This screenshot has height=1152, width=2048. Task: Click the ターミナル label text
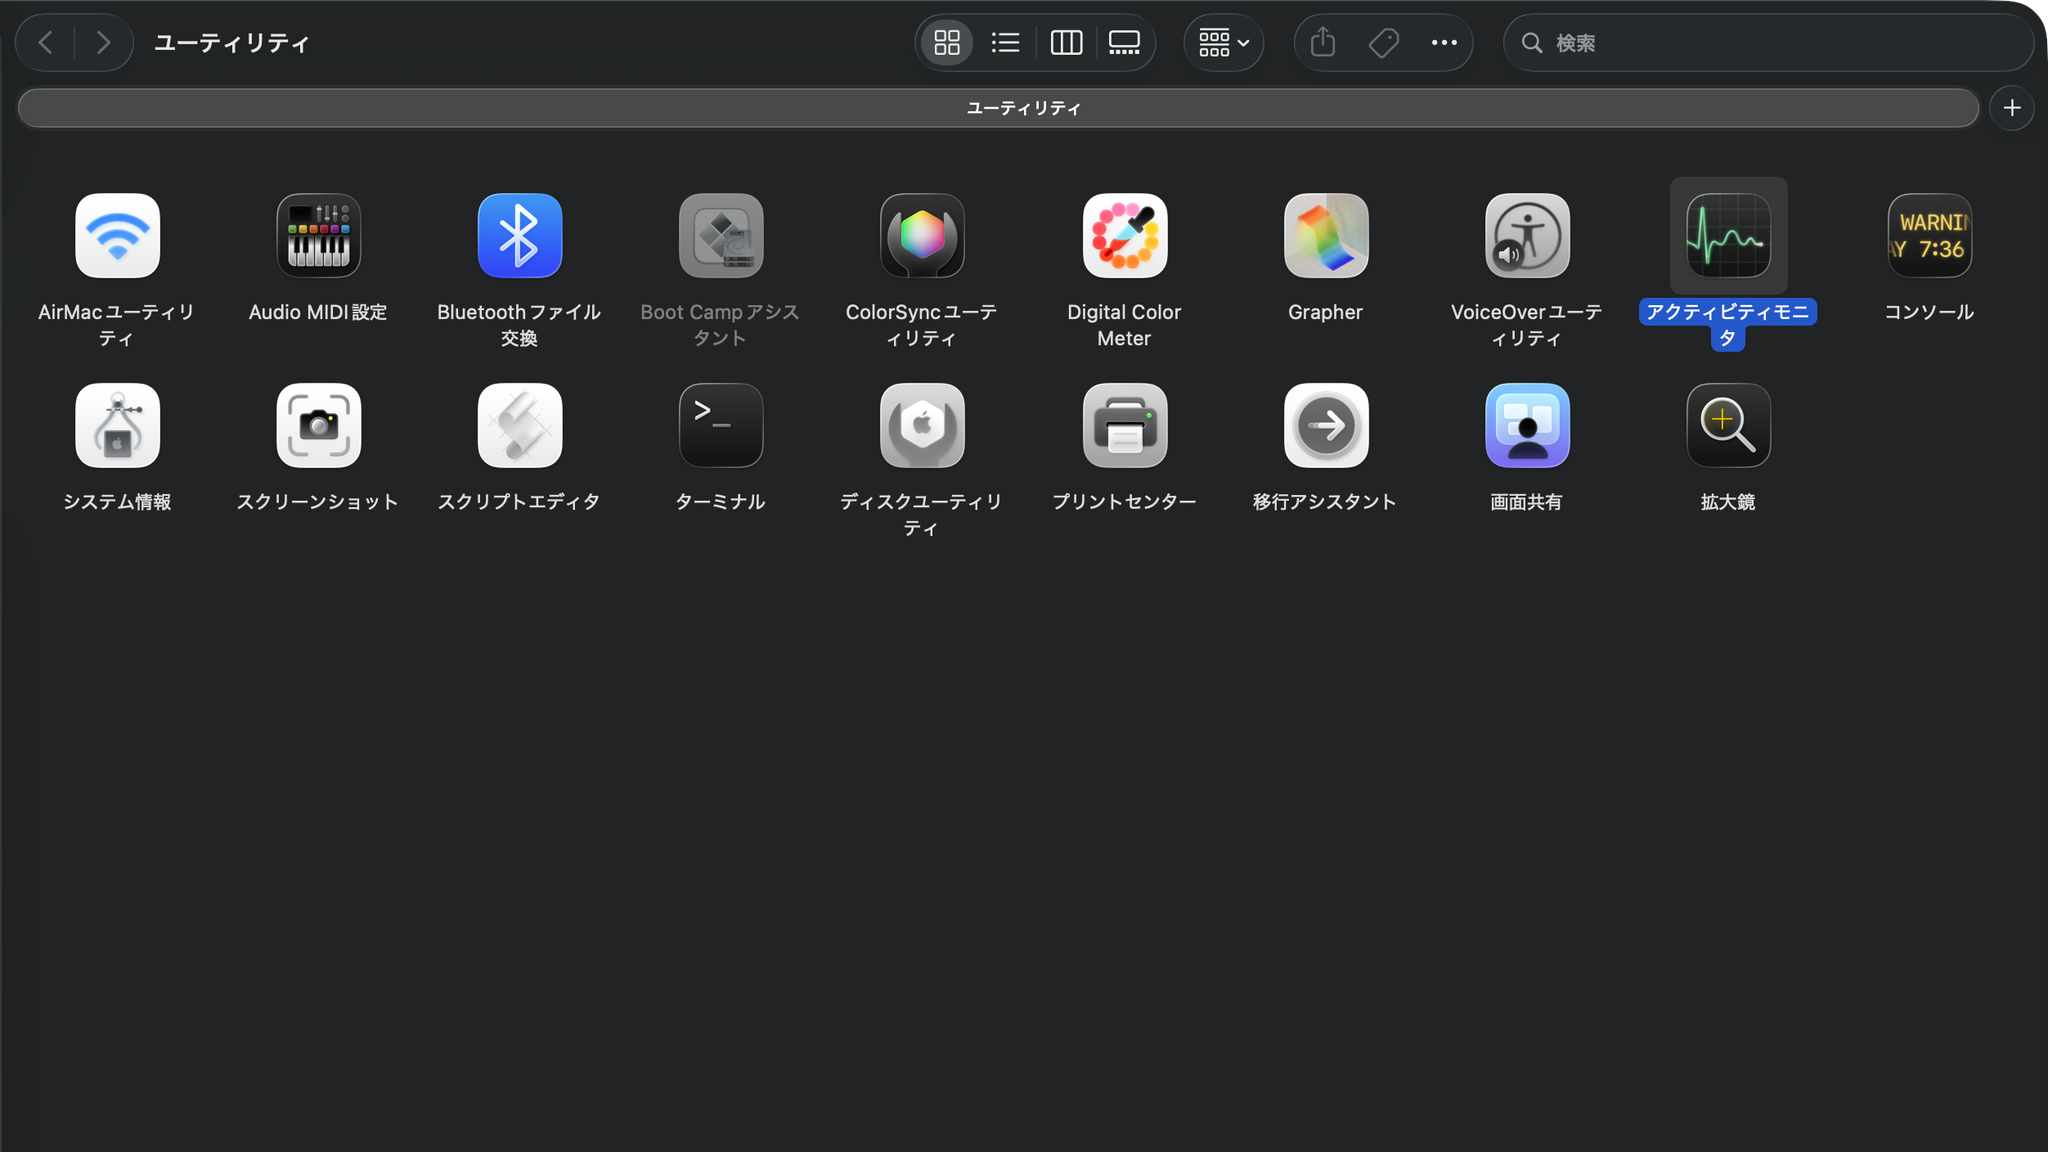pos(720,502)
